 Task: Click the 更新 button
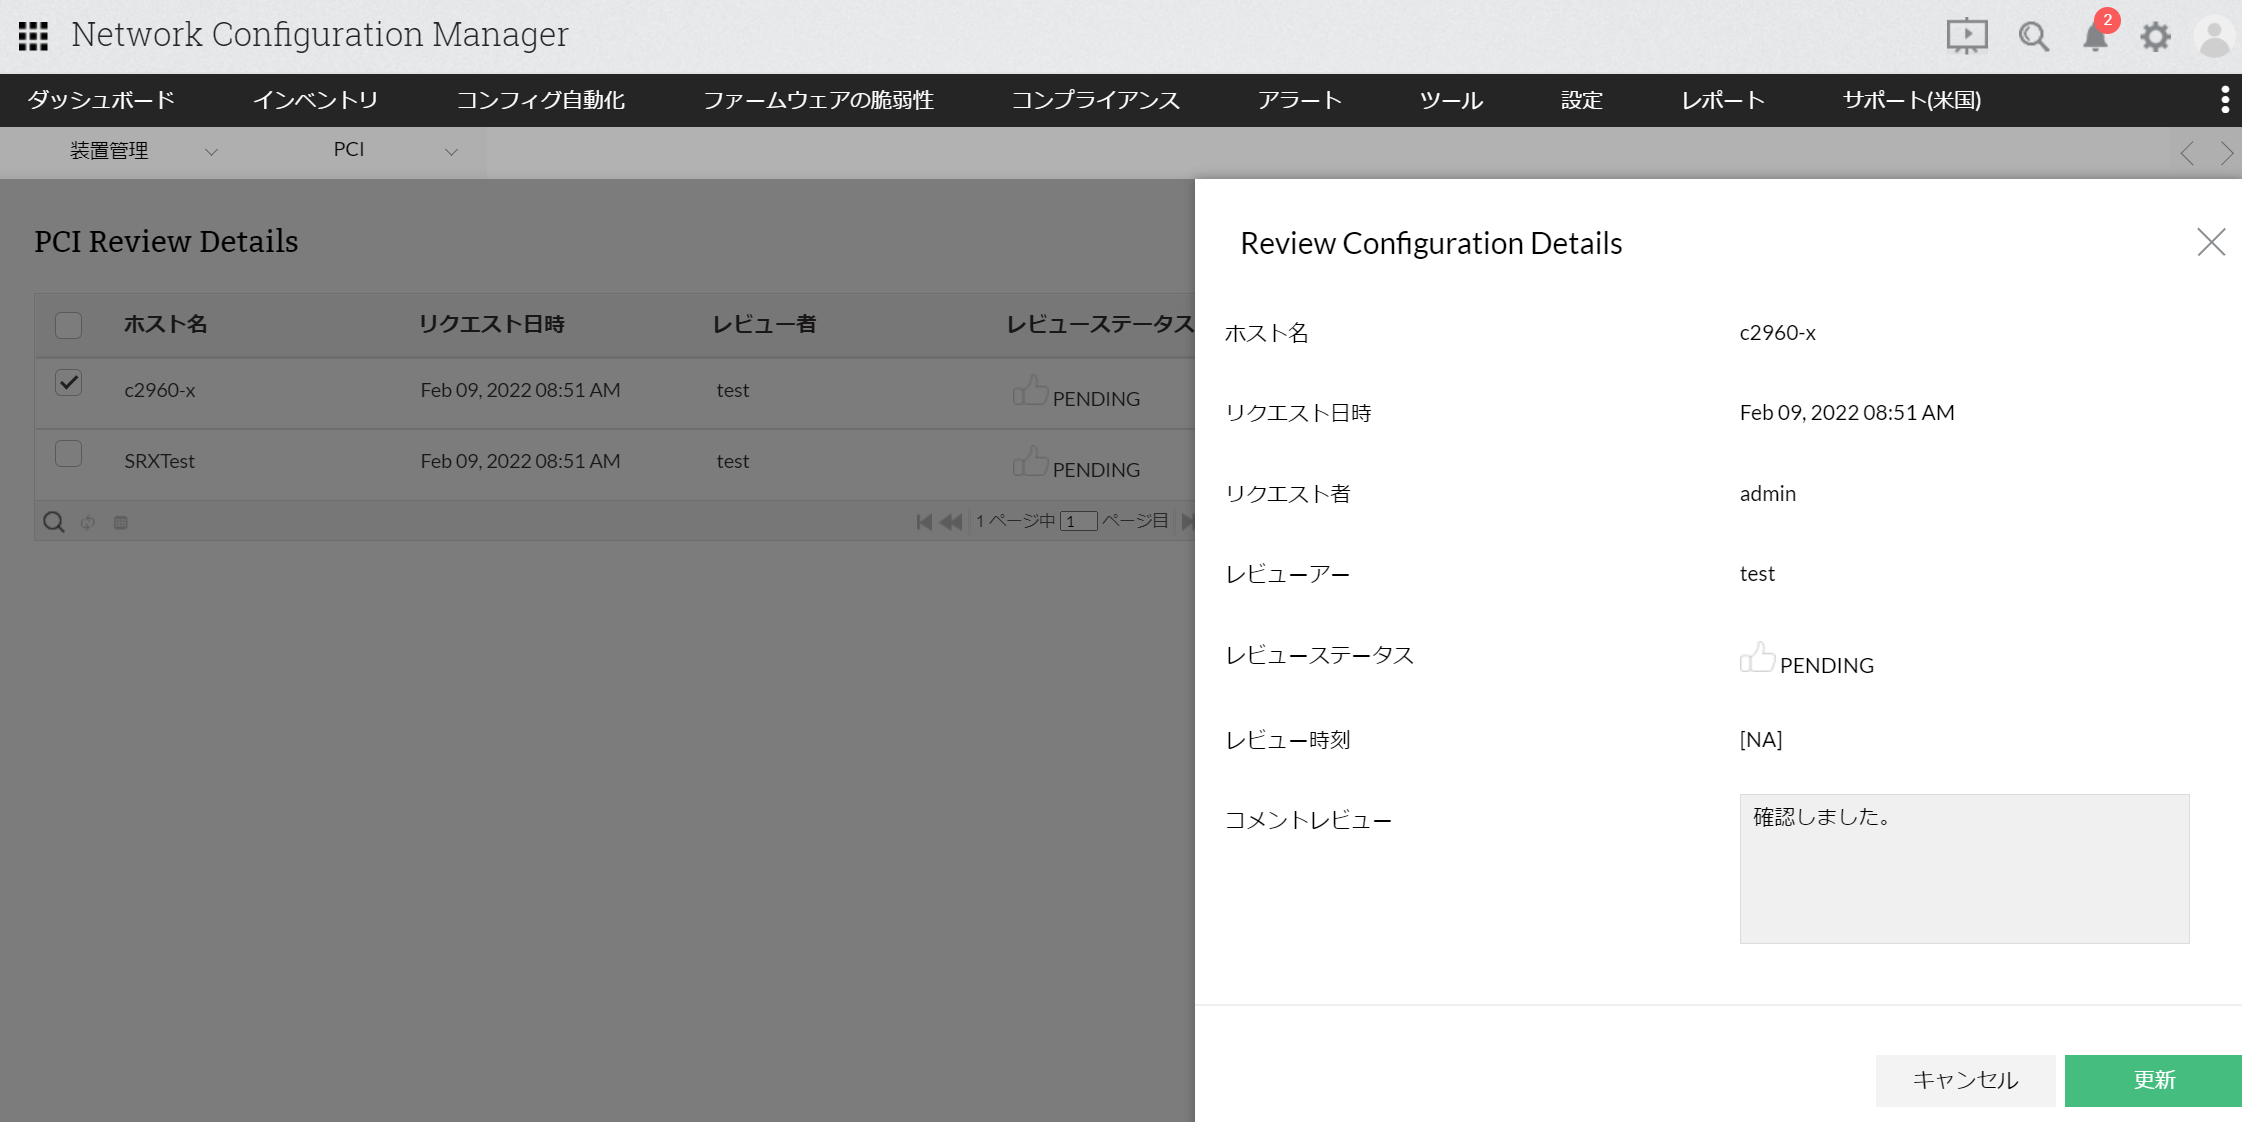pos(2153,1080)
